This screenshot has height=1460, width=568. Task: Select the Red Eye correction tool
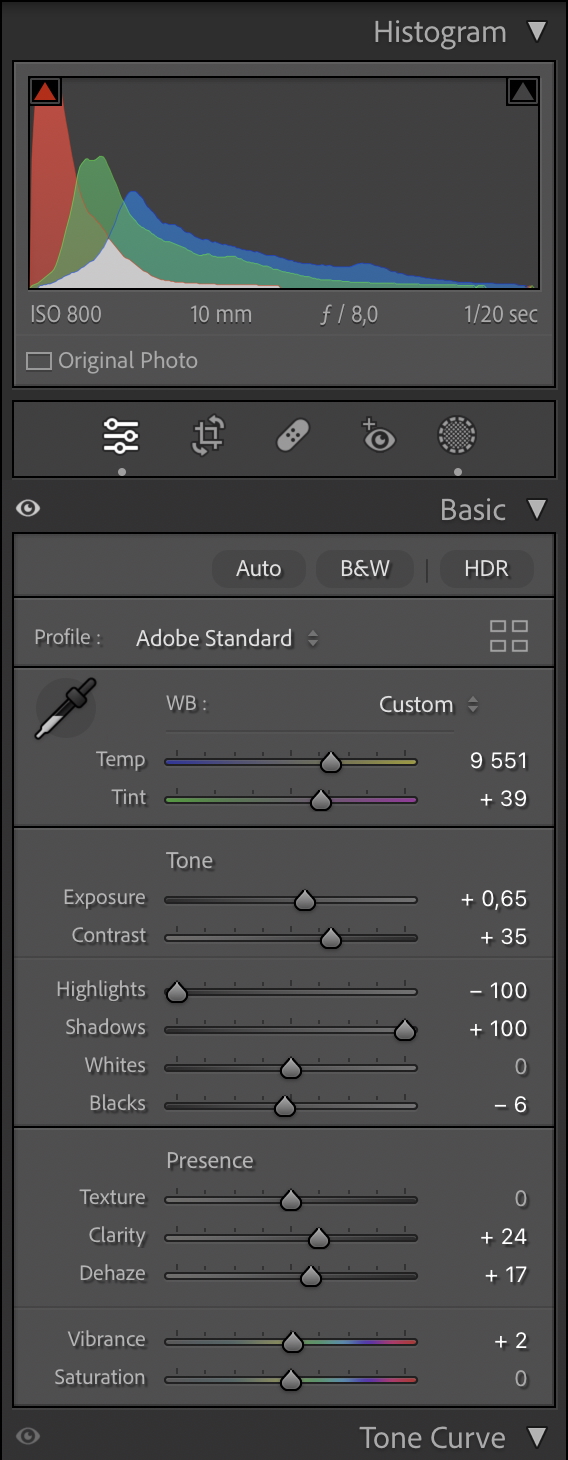[x=378, y=436]
